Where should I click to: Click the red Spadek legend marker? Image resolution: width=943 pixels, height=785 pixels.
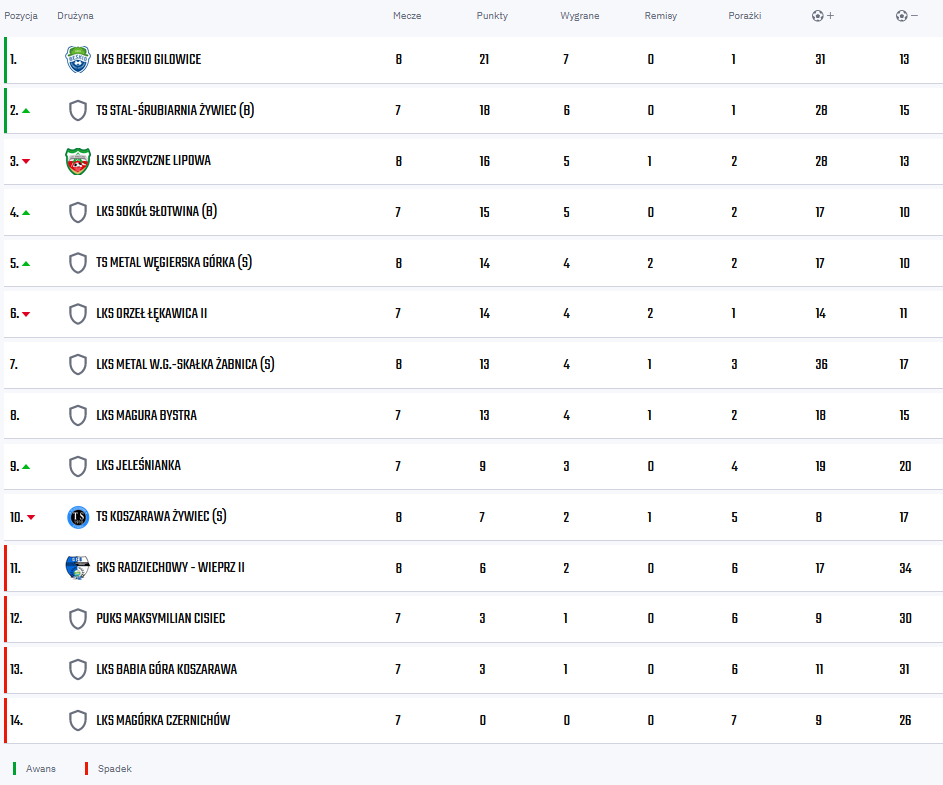point(87,769)
